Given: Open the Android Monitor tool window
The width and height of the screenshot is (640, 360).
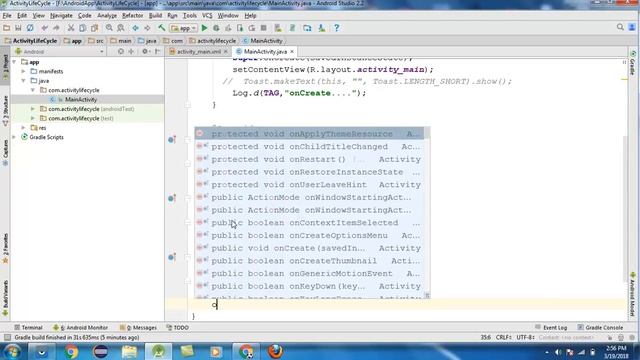Looking at the screenshot, I should point(80,327).
